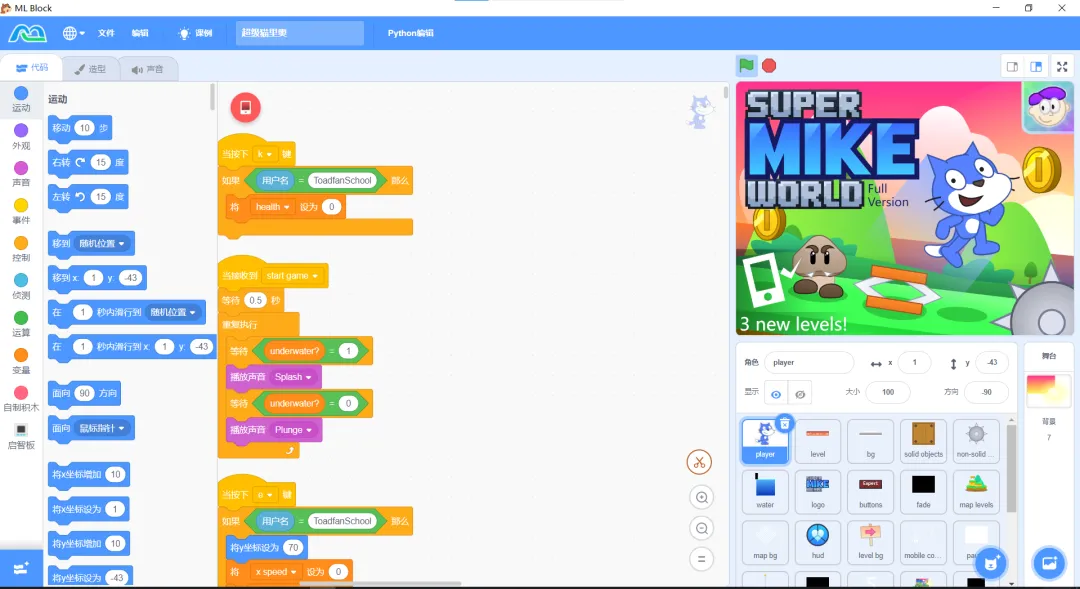Switch to the 造型 costumes tab
The image size is (1080, 589).
(x=90, y=69)
